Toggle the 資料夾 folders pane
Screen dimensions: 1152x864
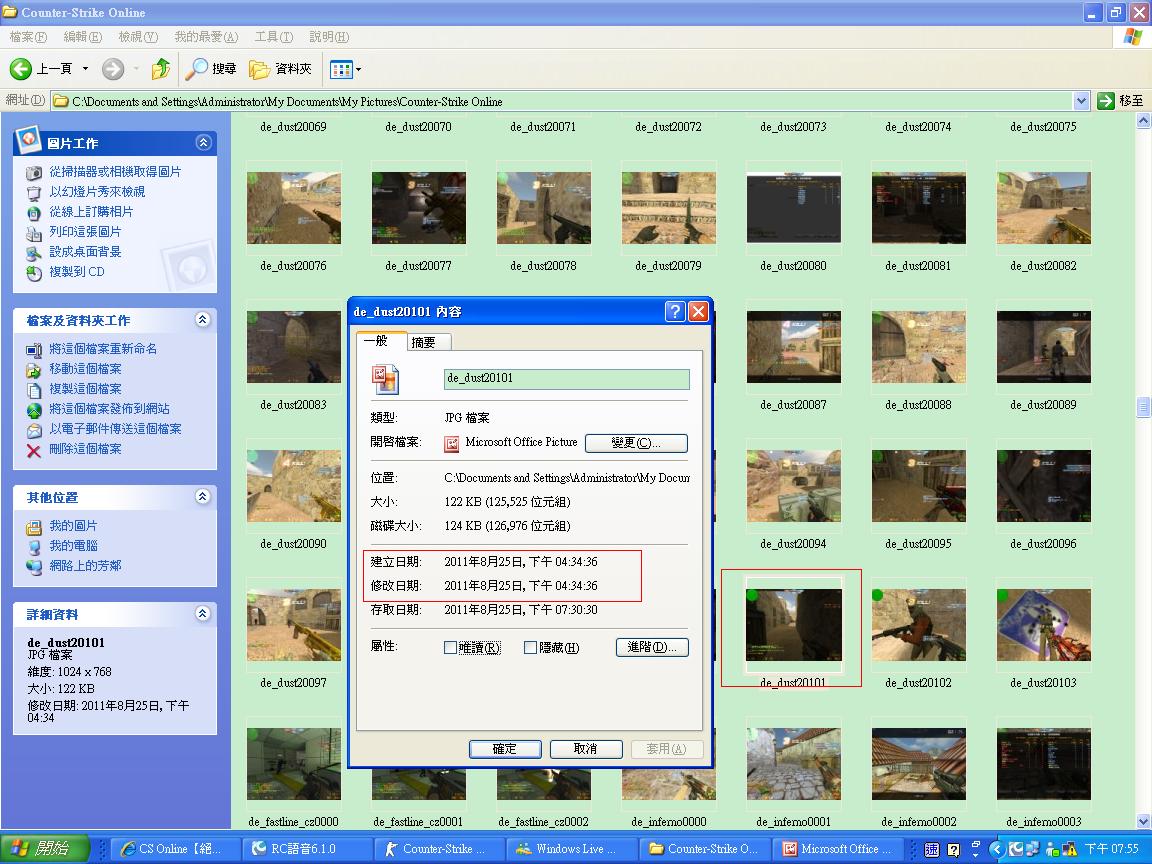coord(281,69)
